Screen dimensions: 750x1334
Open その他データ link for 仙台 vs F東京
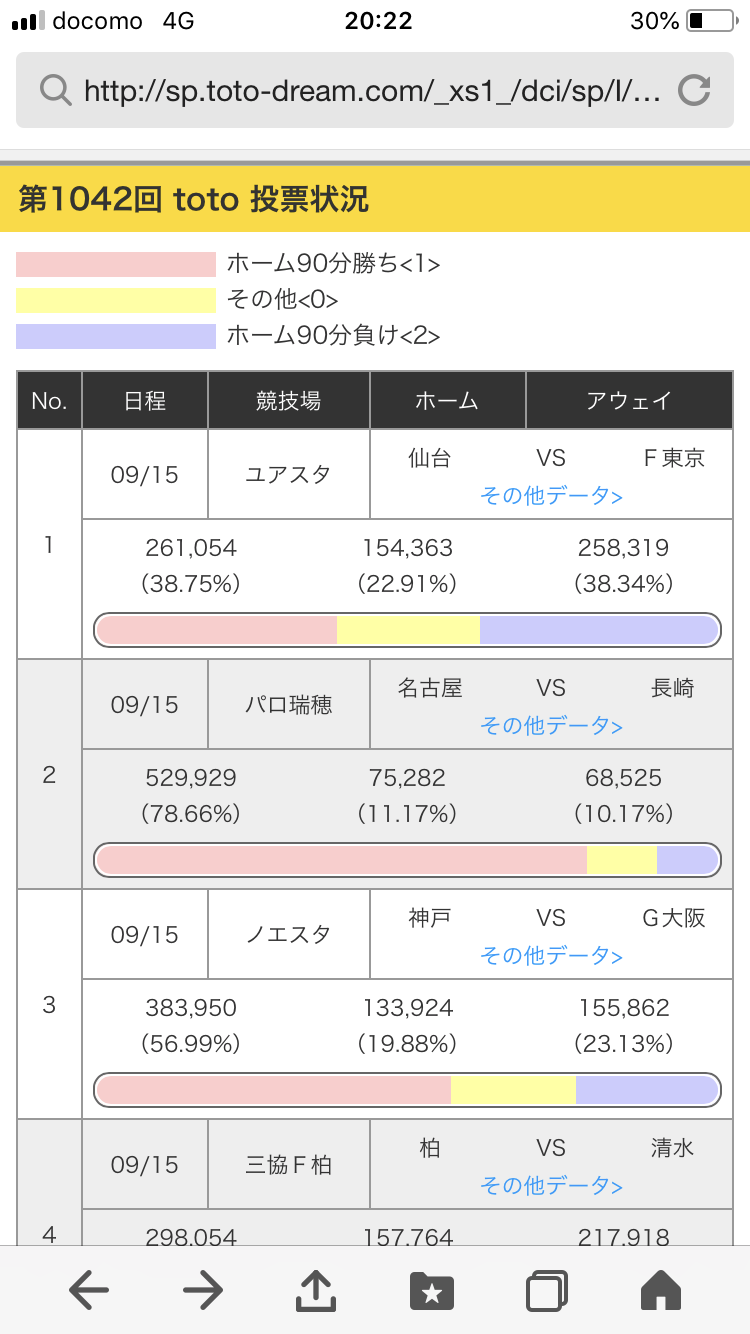pos(551,496)
